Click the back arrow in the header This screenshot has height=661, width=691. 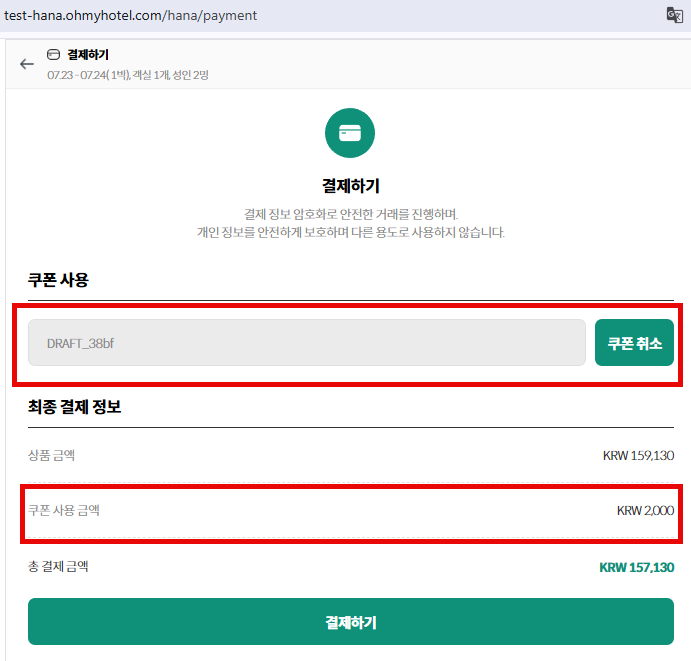[x=27, y=63]
